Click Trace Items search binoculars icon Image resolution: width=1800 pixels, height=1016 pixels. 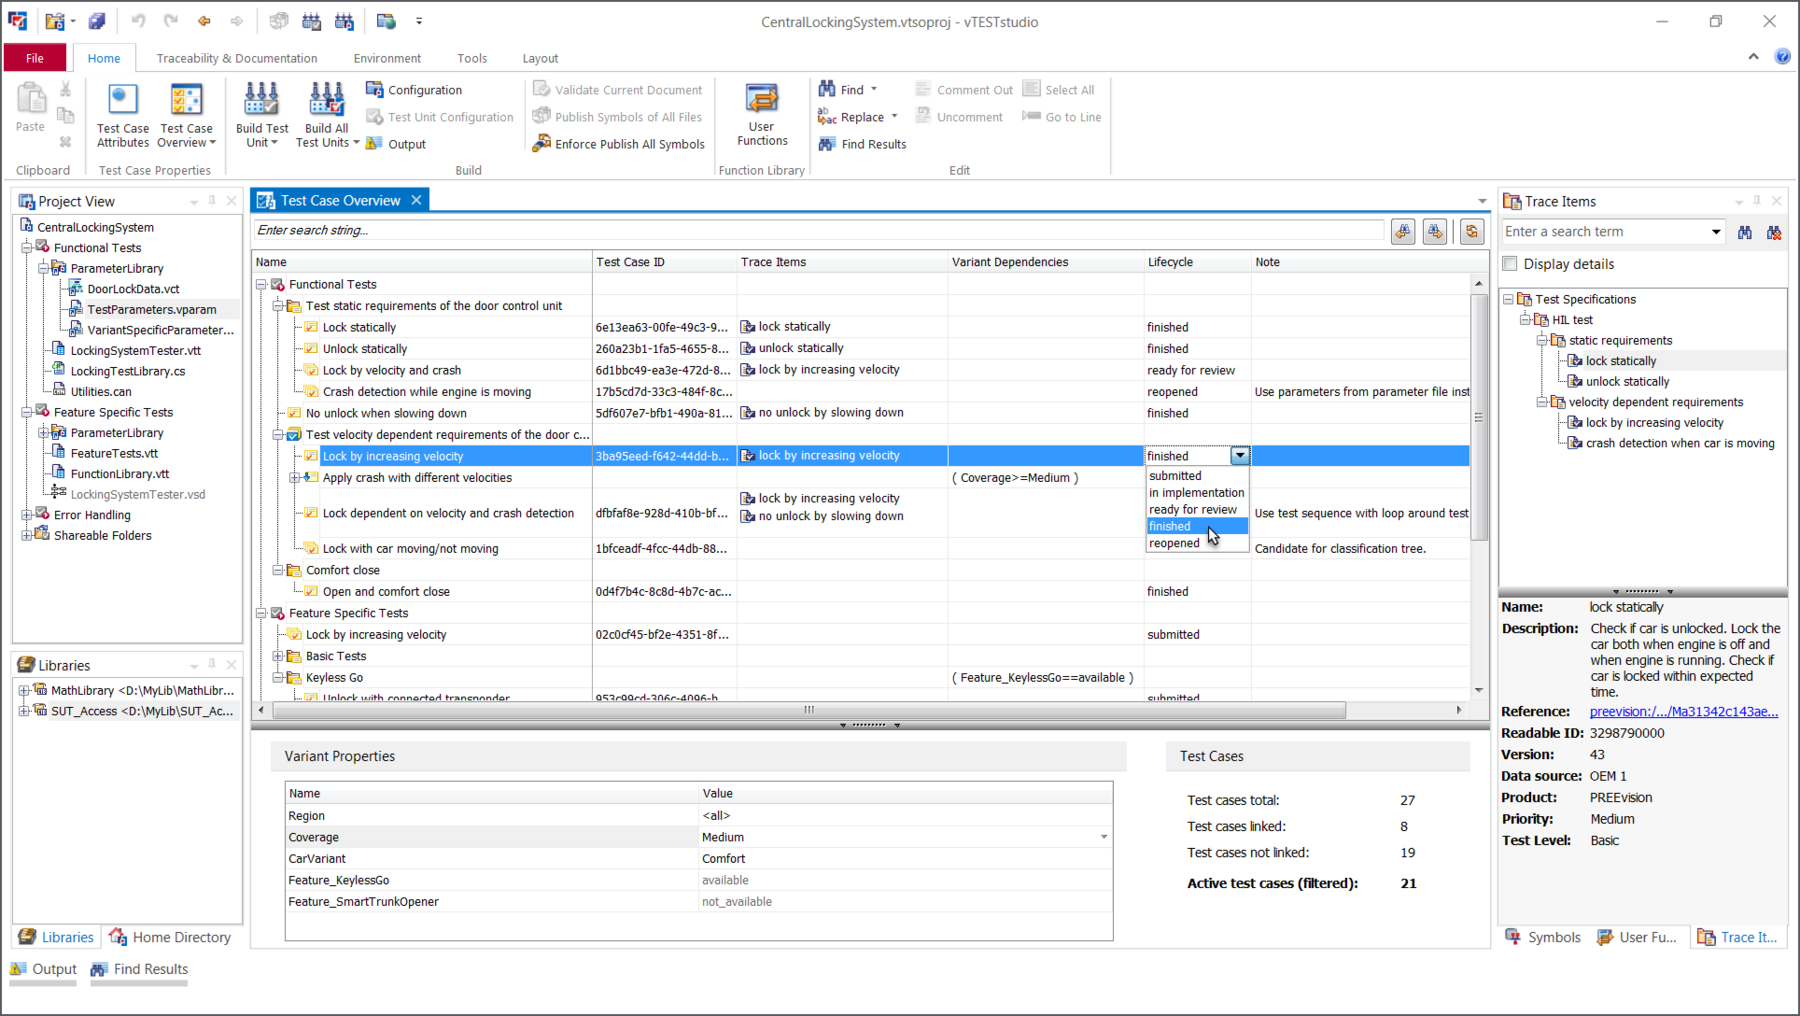pos(1744,232)
